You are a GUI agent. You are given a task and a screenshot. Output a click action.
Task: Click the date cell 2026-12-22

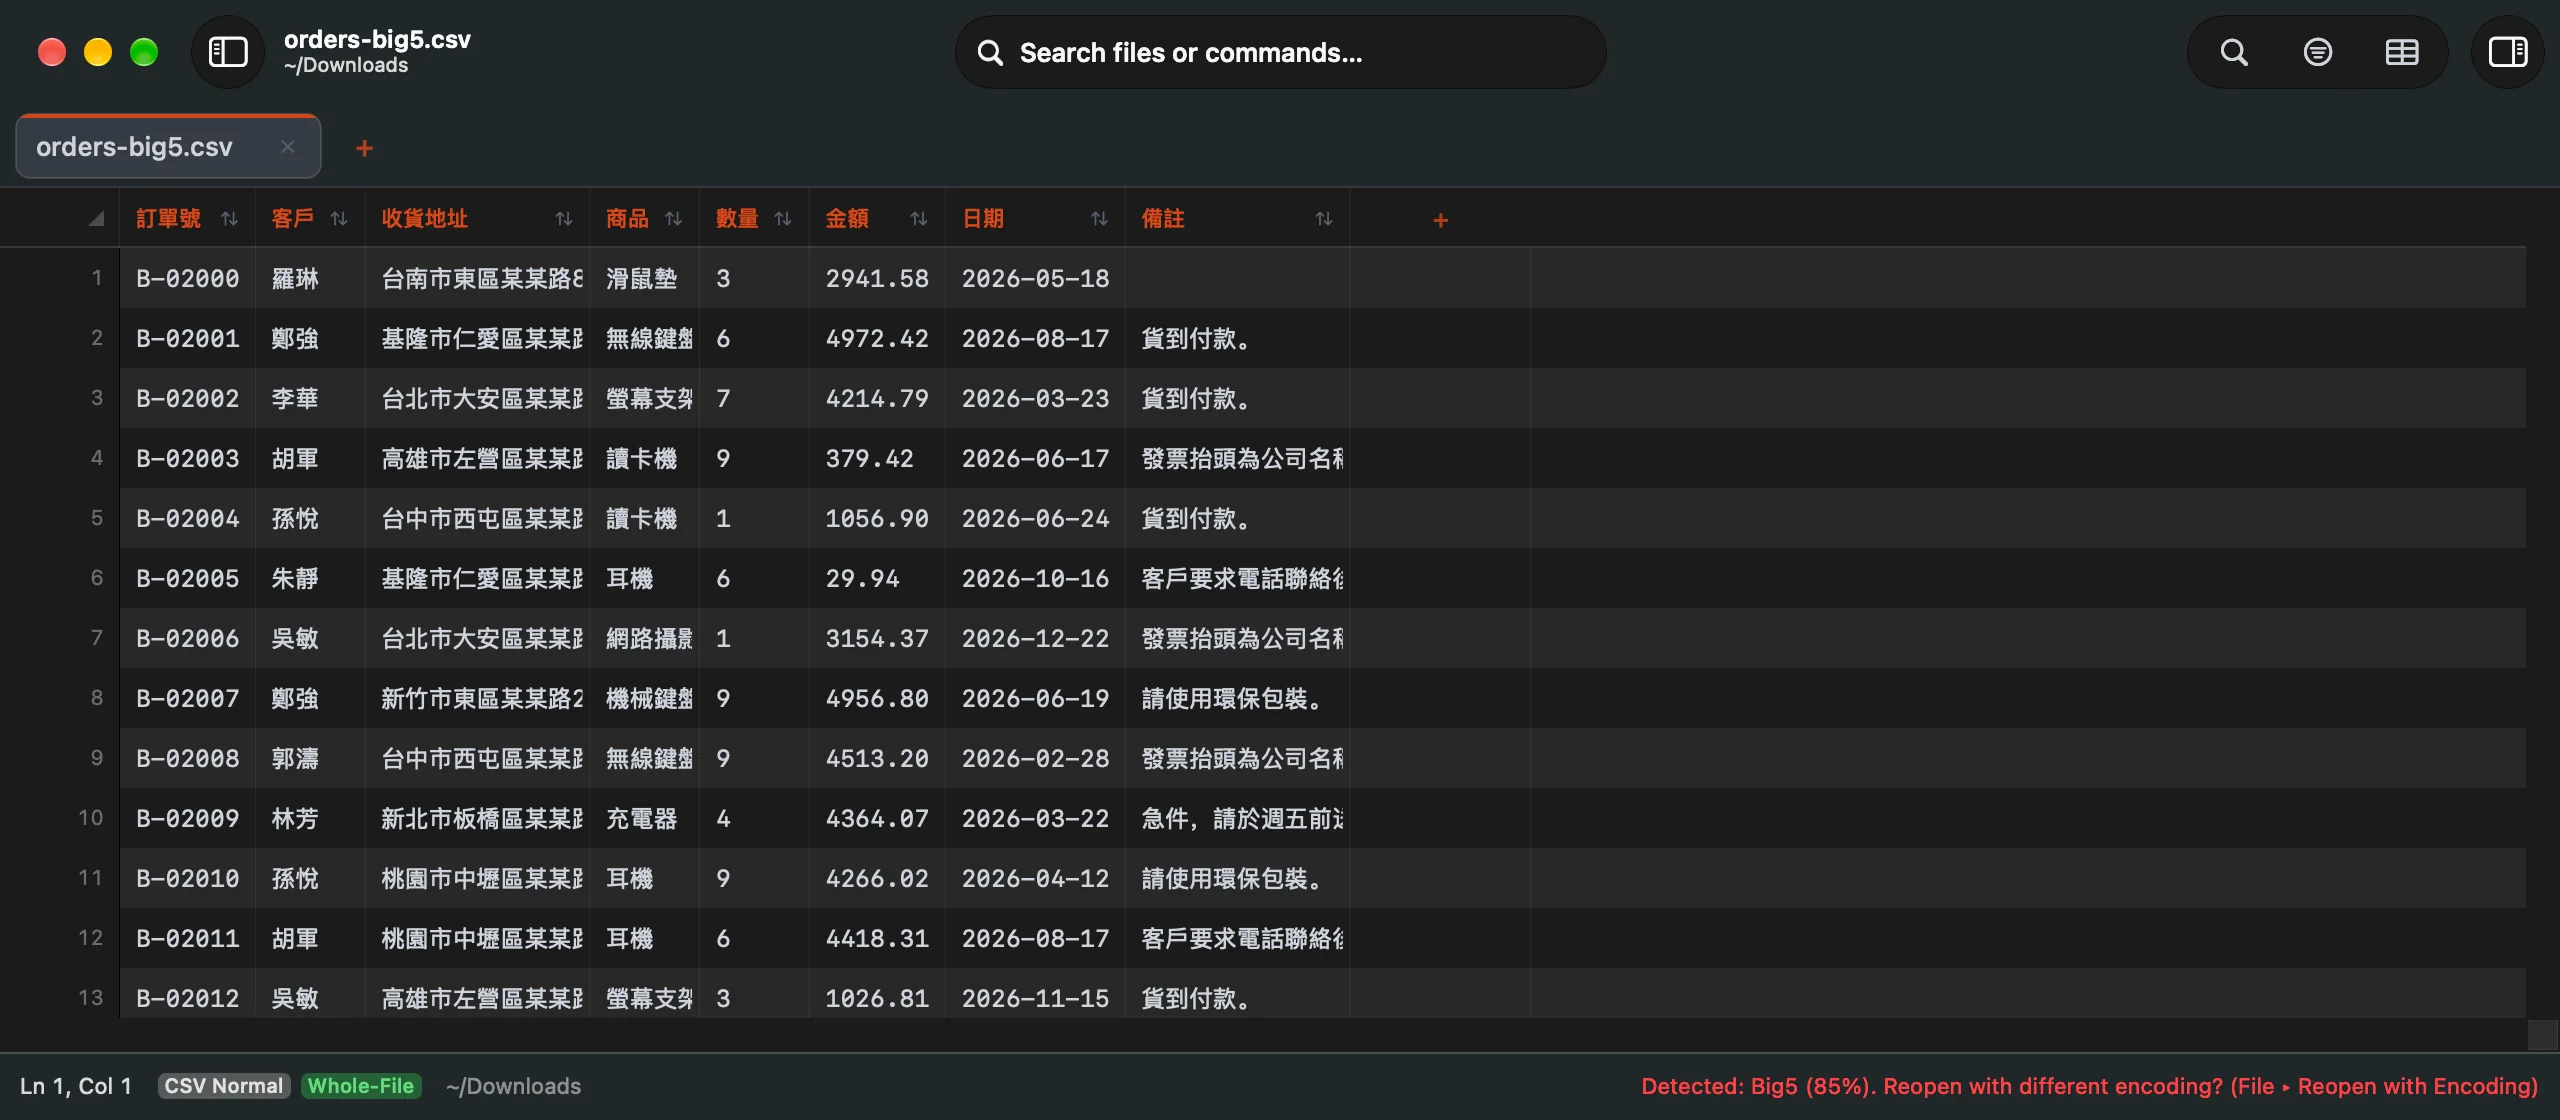click(x=1035, y=638)
